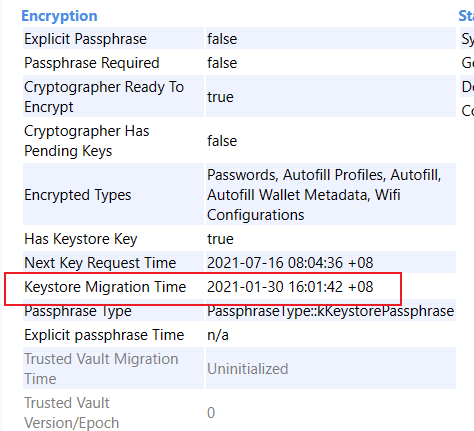
Task: Click the Uninitialized value
Action: point(247,369)
